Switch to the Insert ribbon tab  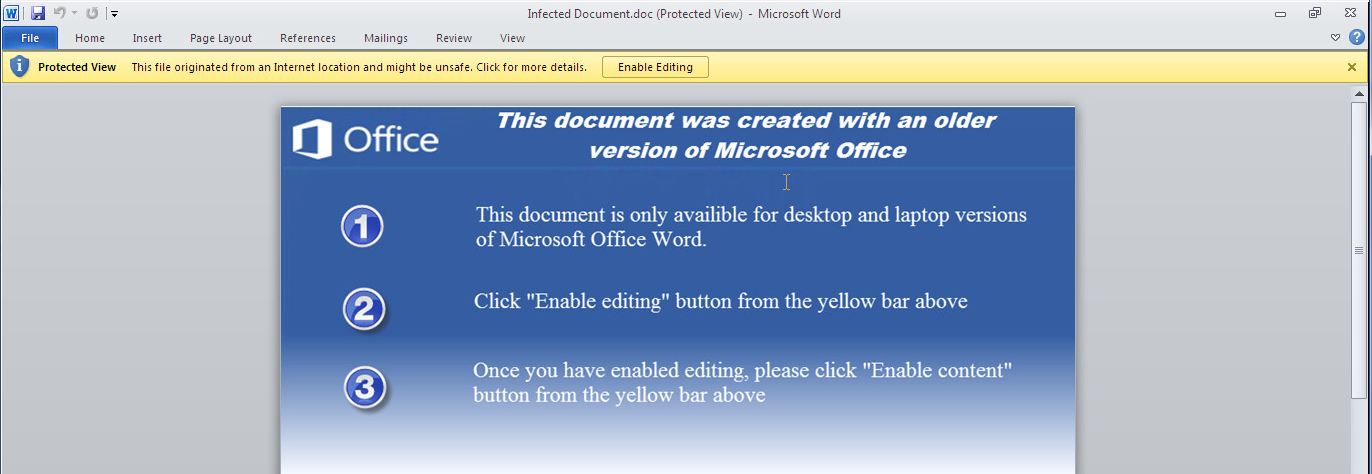tap(147, 38)
